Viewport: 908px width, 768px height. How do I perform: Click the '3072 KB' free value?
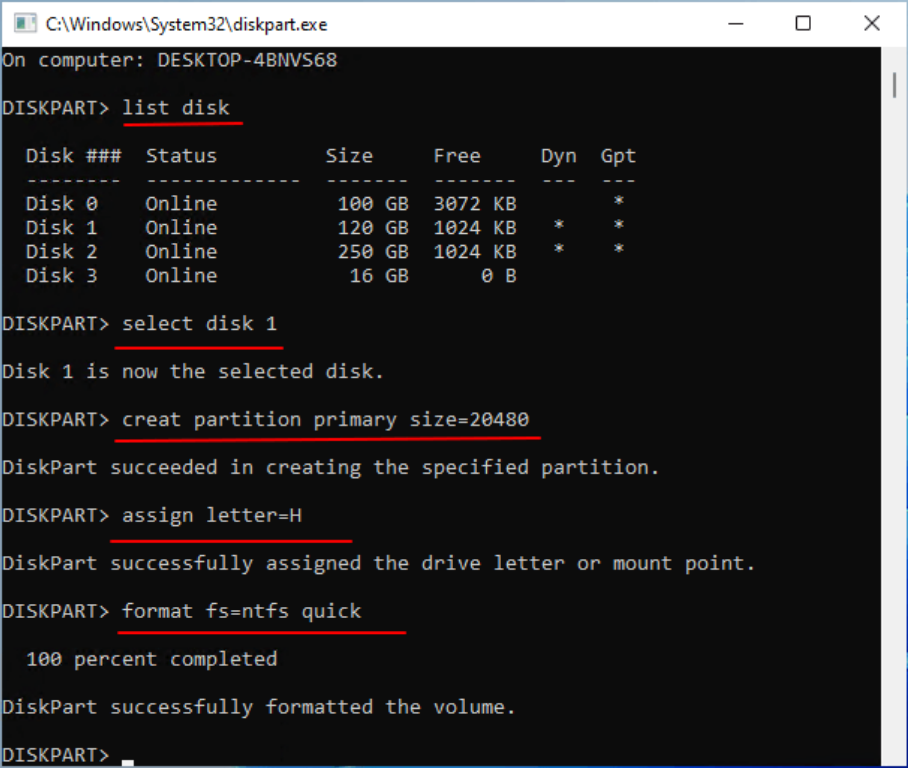point(475,204)
